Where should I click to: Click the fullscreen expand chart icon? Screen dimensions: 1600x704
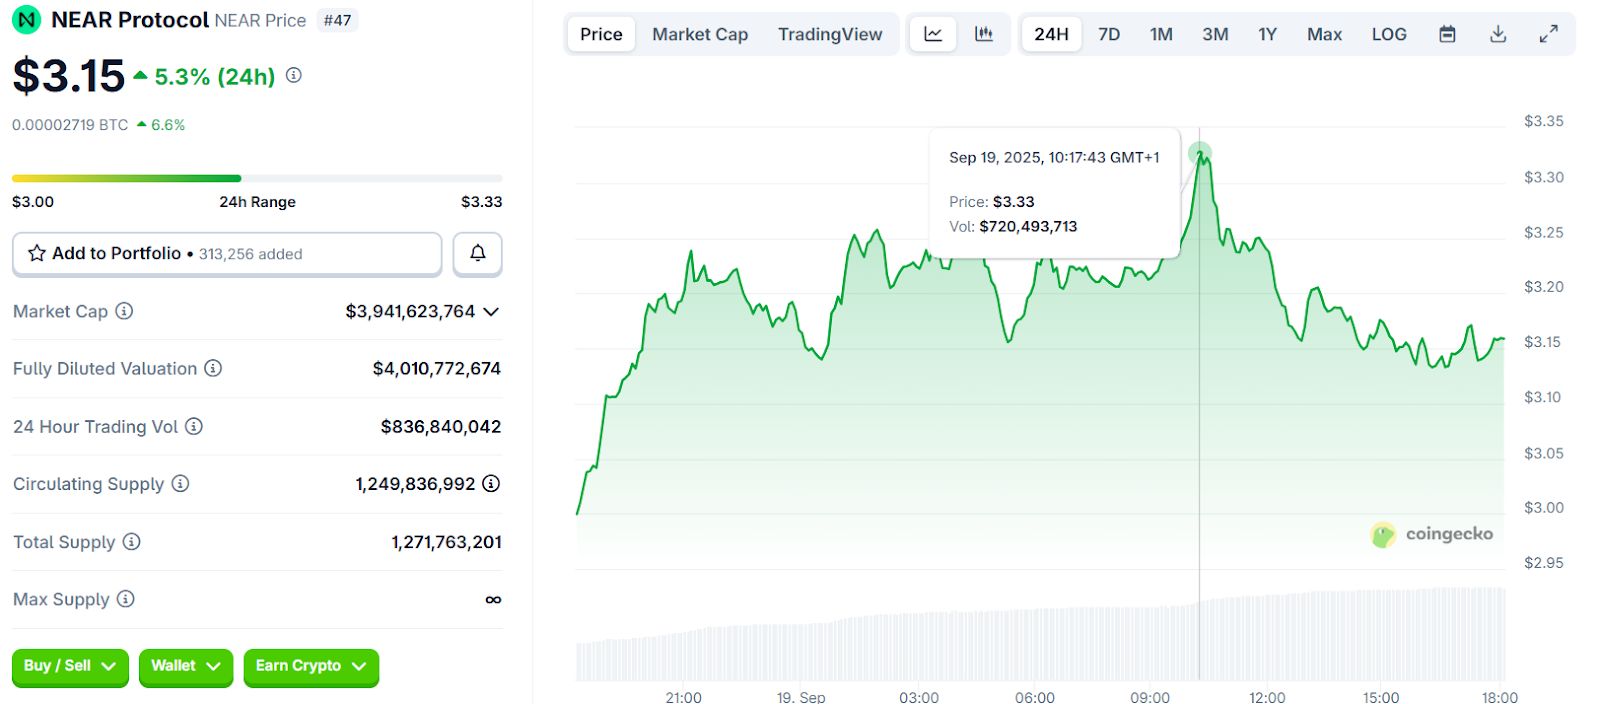(1548, 34)
